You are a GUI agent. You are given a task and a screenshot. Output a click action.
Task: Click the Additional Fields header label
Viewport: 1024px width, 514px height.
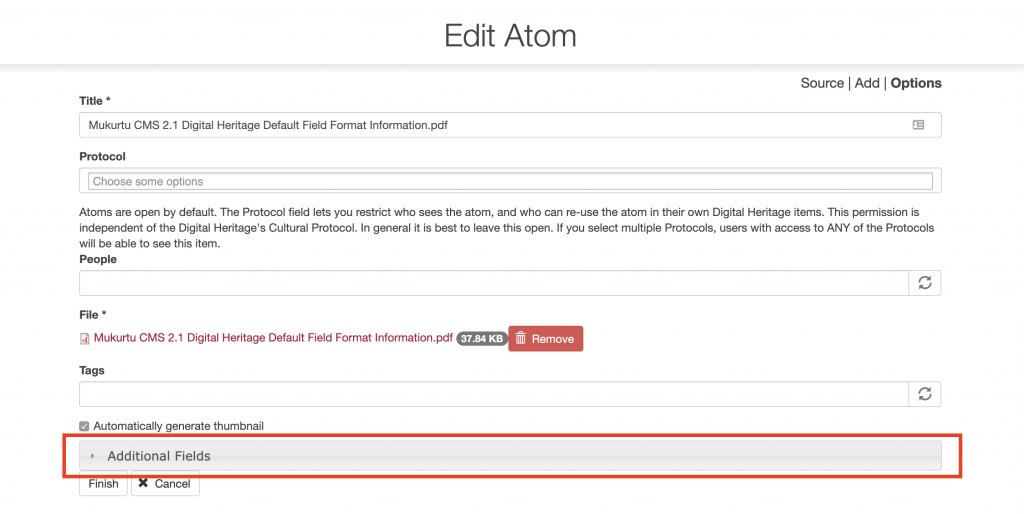point(159,456)
